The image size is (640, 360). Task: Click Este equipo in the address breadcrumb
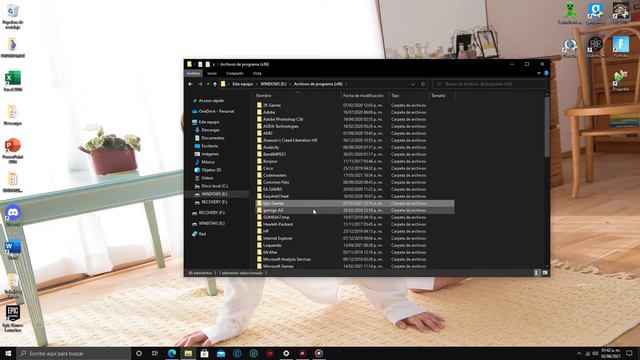point(243,84)
